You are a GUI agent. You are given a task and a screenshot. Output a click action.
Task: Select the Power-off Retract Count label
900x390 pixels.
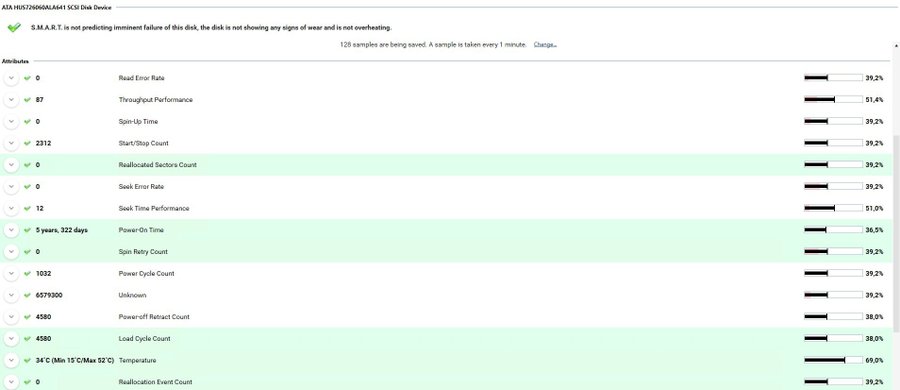tap(154, 317)
